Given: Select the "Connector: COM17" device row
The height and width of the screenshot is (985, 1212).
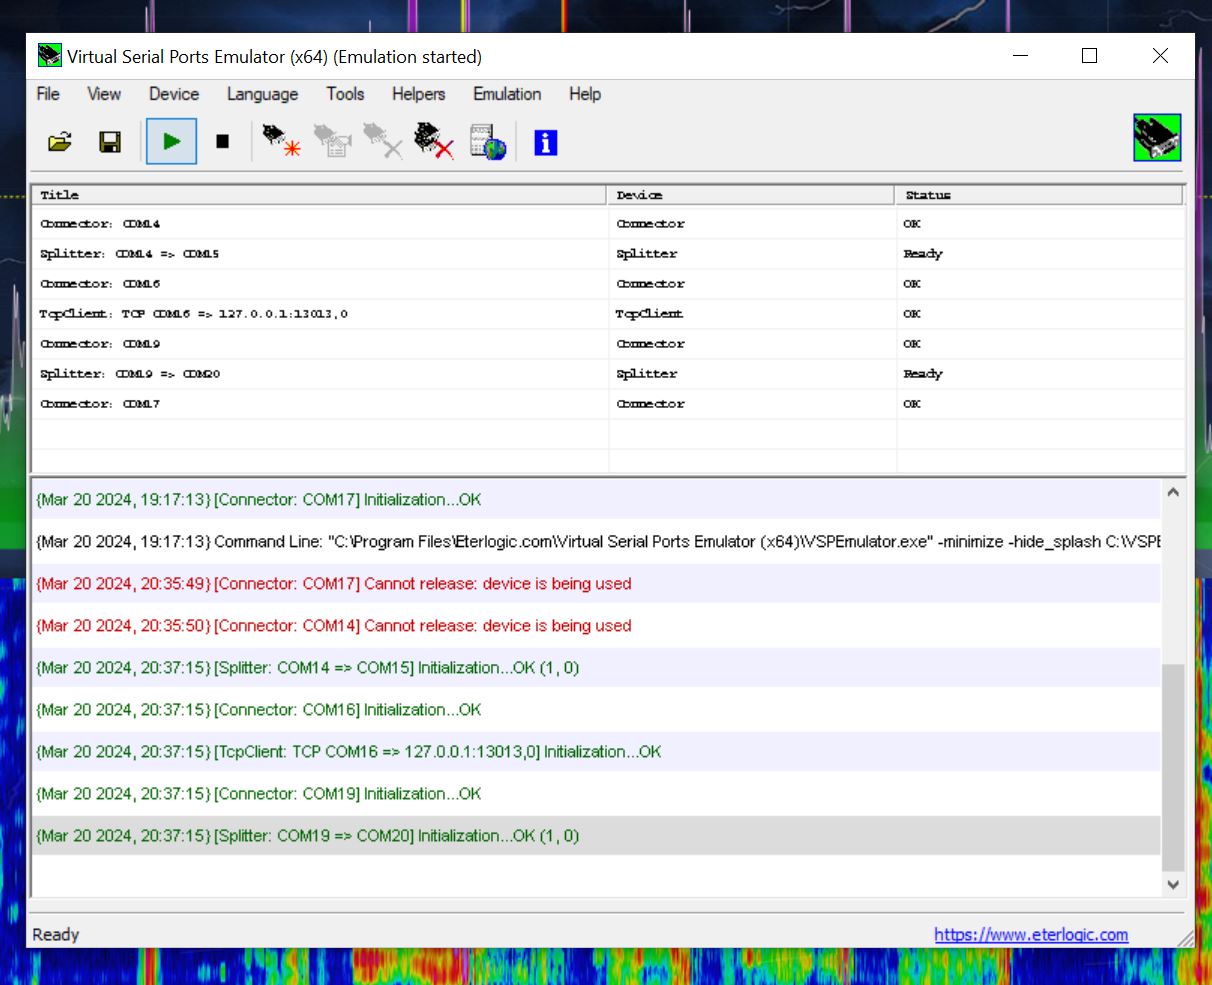Looking at the screenshot, I should click(x=608, y=404).
